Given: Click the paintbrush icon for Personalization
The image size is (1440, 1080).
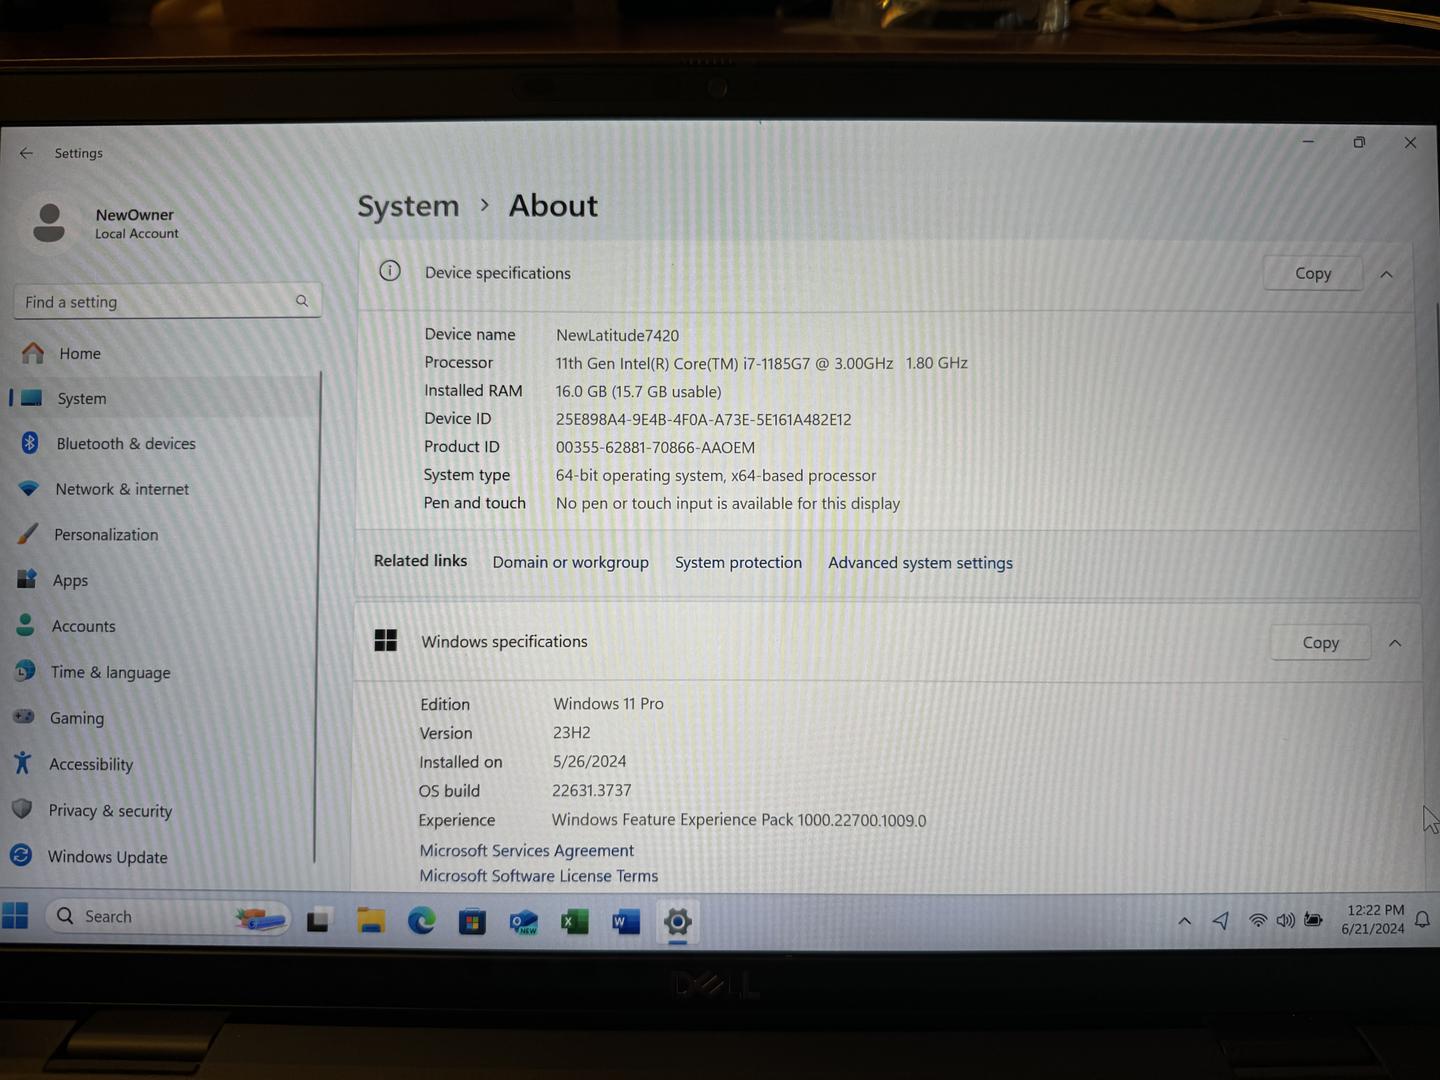Looking at the screenshot, I should point(28,533).
